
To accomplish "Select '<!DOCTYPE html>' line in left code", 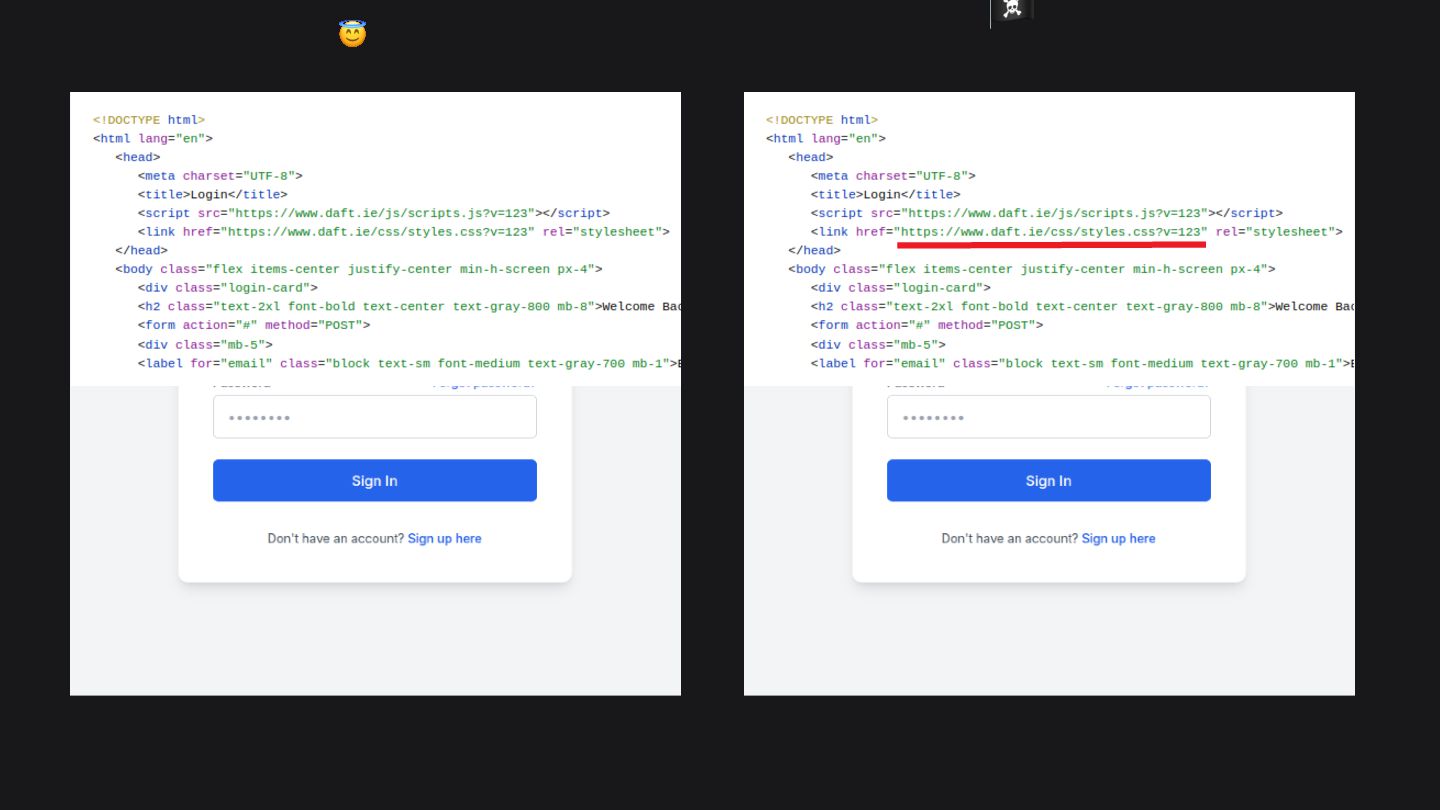I will click(x=149, y=119).
